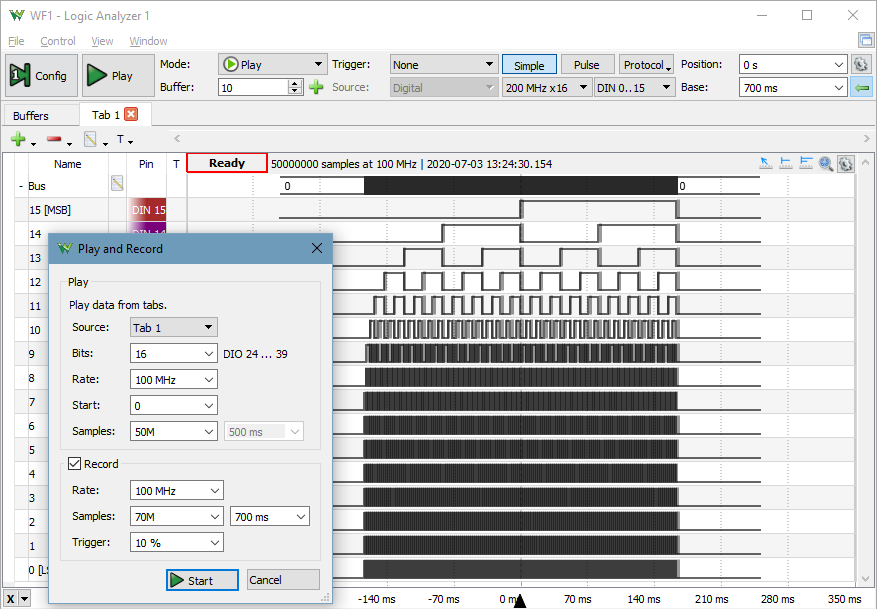This screenshot has height=609, width=877.
Task: Toggle Pulse trigger mode button
Action: click(x=586, y=65)
